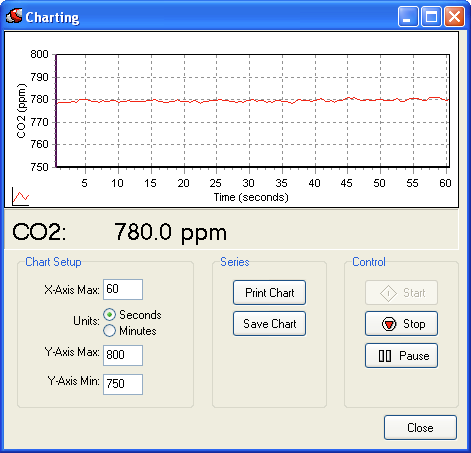Click the Y-Axis Min field showing 750

click(x=123, y=384)
